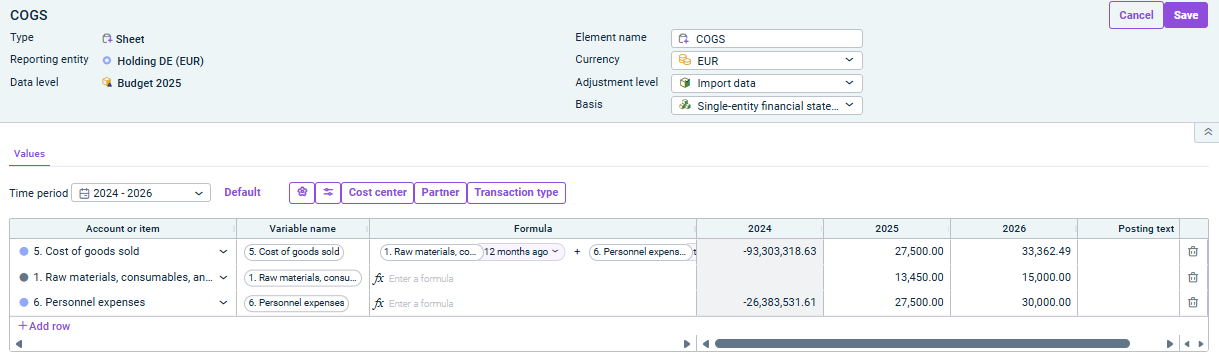Click the fx icon in Personnel expenses row
This screenshot has height=361, width=1219.
pos(379,303)
